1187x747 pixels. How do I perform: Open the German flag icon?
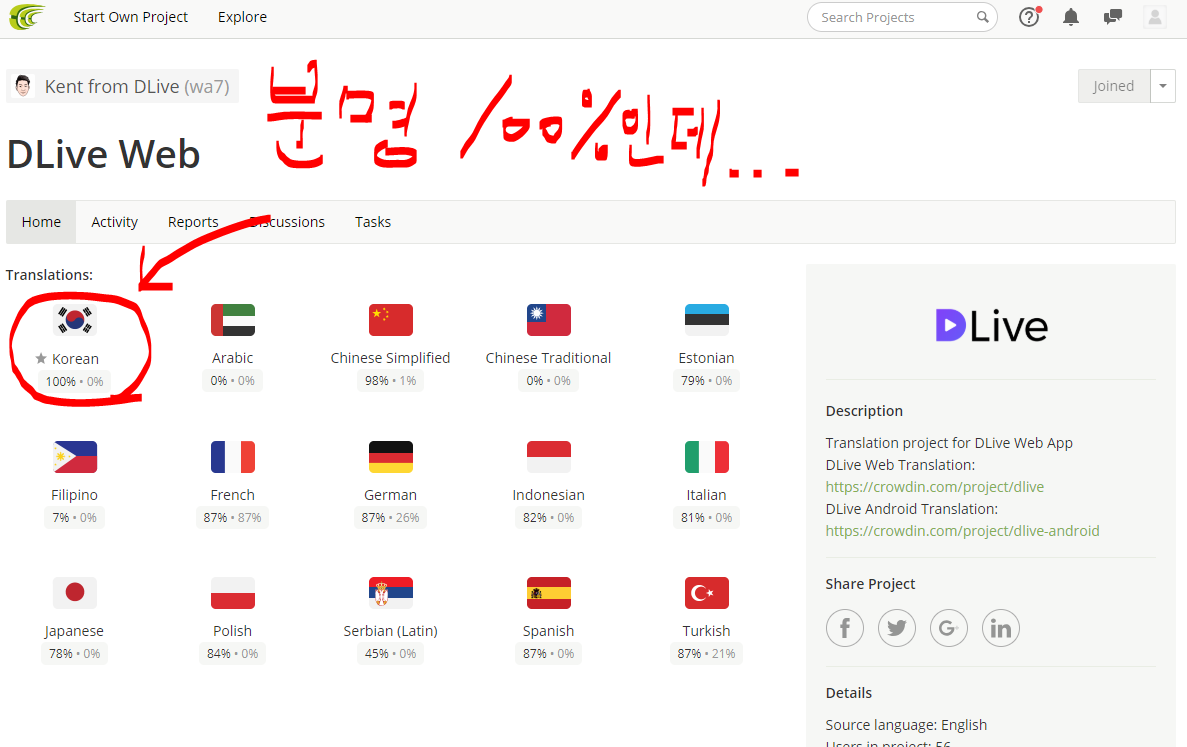[391, 456]
